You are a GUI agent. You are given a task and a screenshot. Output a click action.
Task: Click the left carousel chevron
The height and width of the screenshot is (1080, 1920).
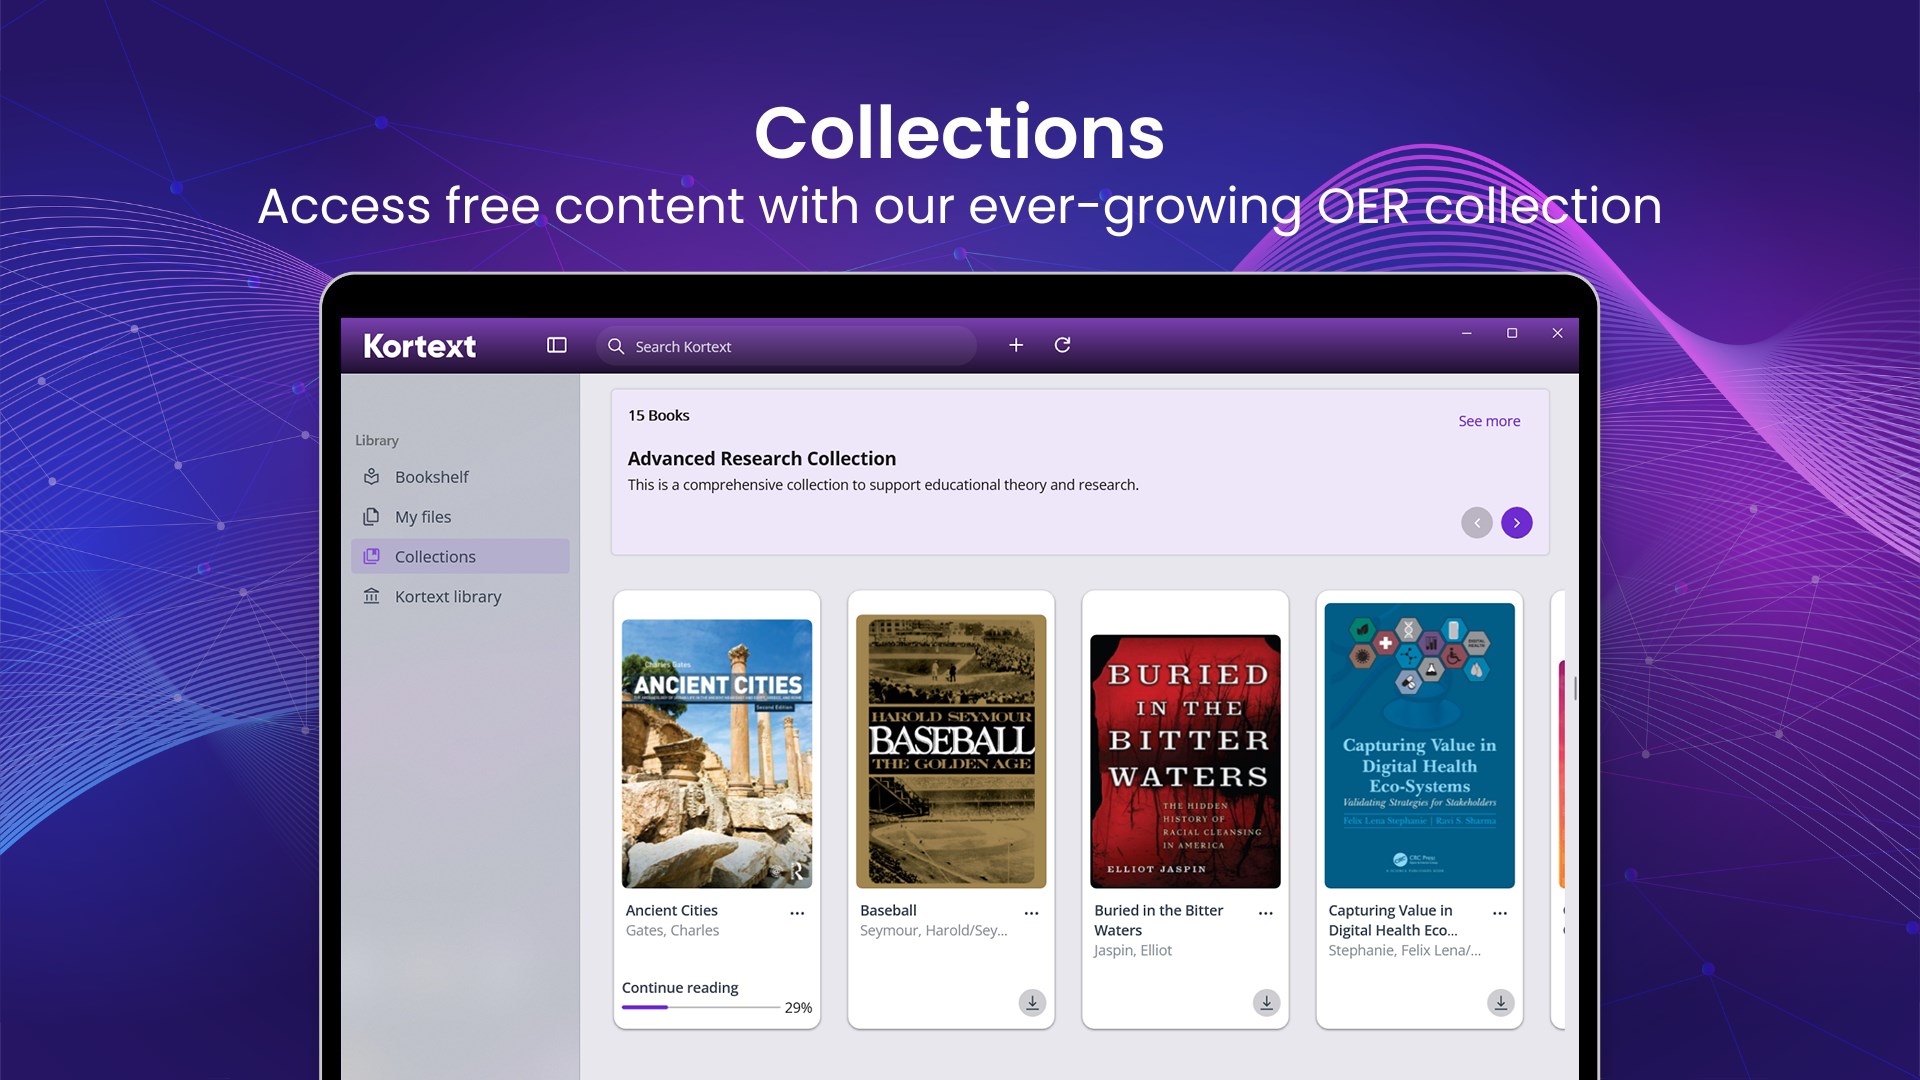pyautogui.click(x=1476, y=522)
